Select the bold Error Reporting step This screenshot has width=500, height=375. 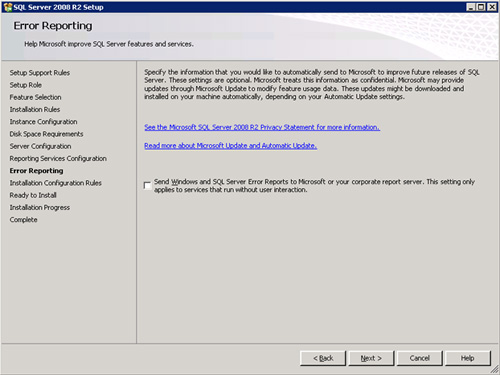point(36,171)
